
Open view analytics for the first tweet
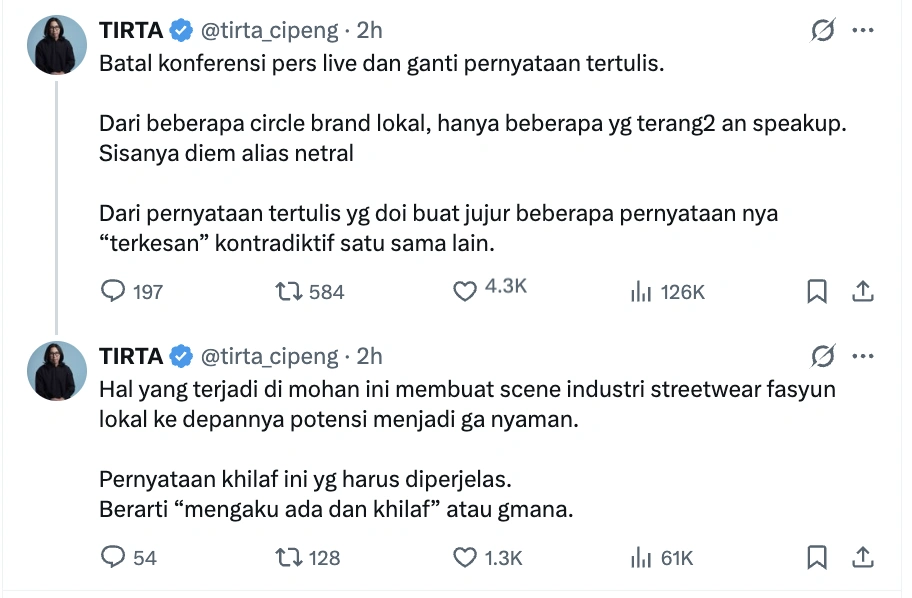[637, 291]
